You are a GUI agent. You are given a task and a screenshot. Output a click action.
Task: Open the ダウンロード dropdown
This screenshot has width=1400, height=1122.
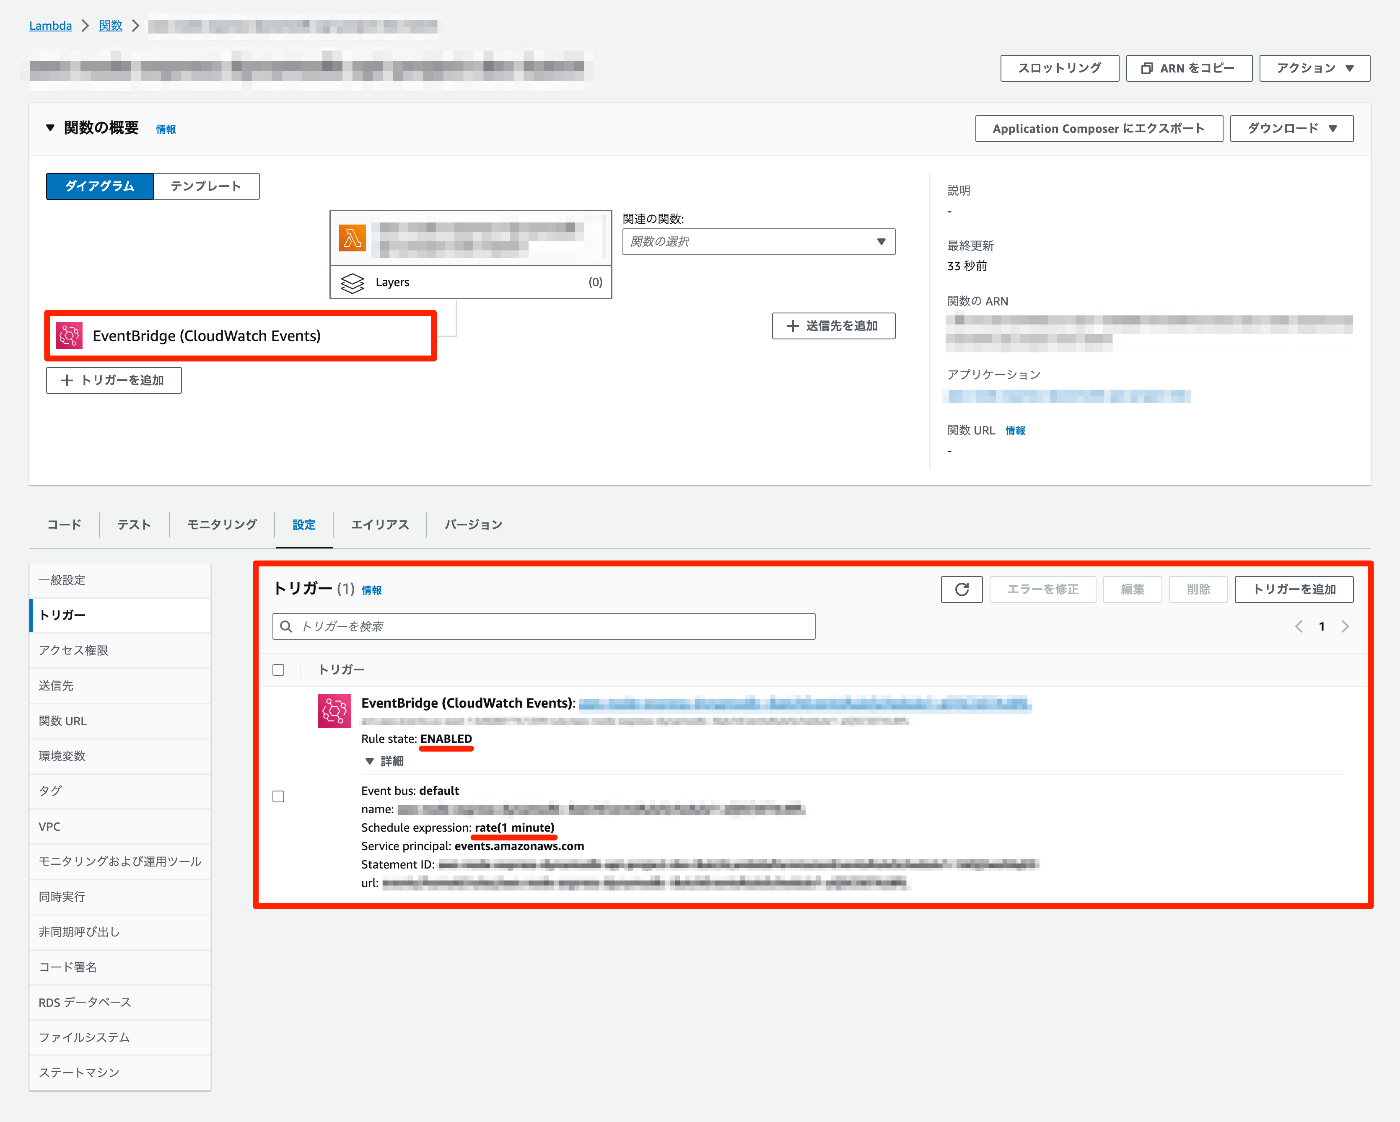pos(1292,128)
